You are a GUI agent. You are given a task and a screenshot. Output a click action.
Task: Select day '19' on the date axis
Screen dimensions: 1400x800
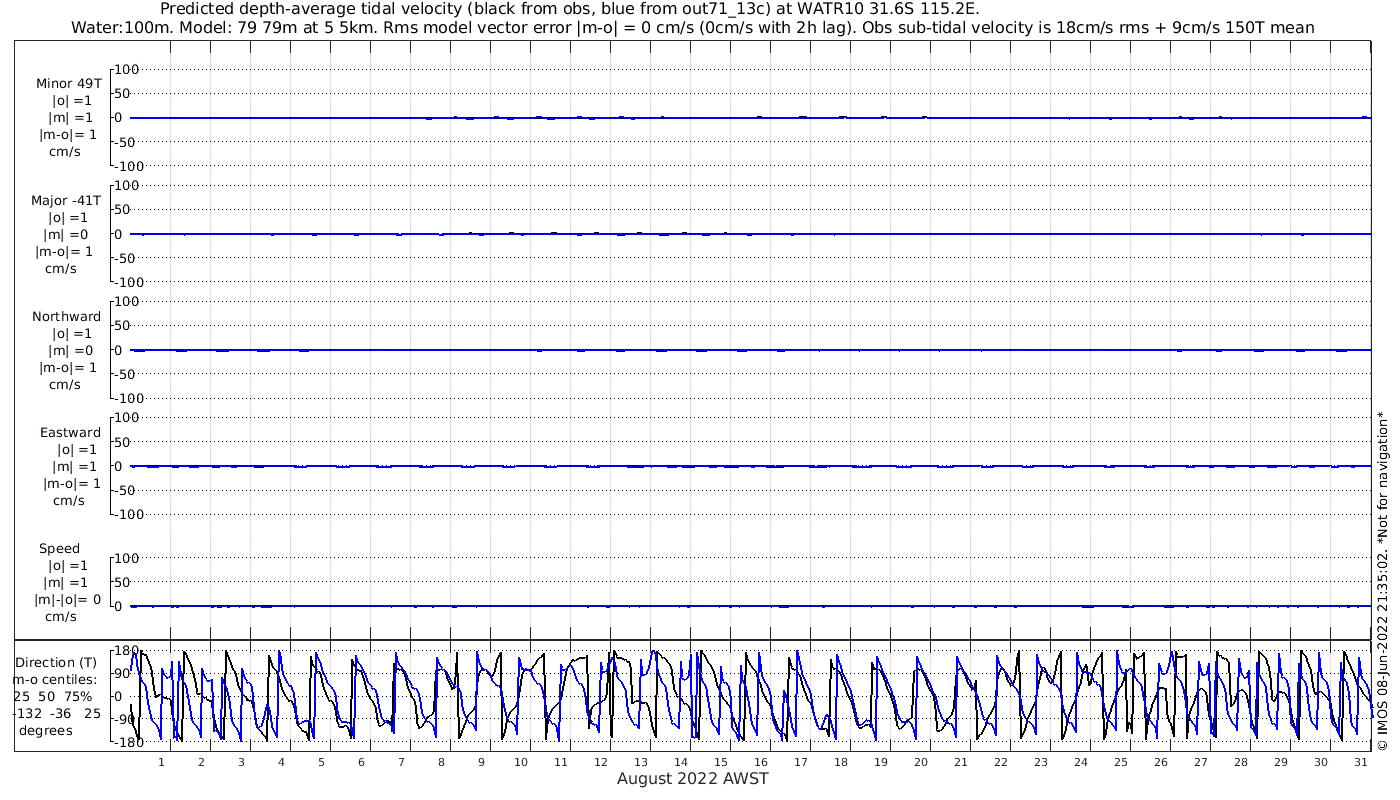click(881, 762)
